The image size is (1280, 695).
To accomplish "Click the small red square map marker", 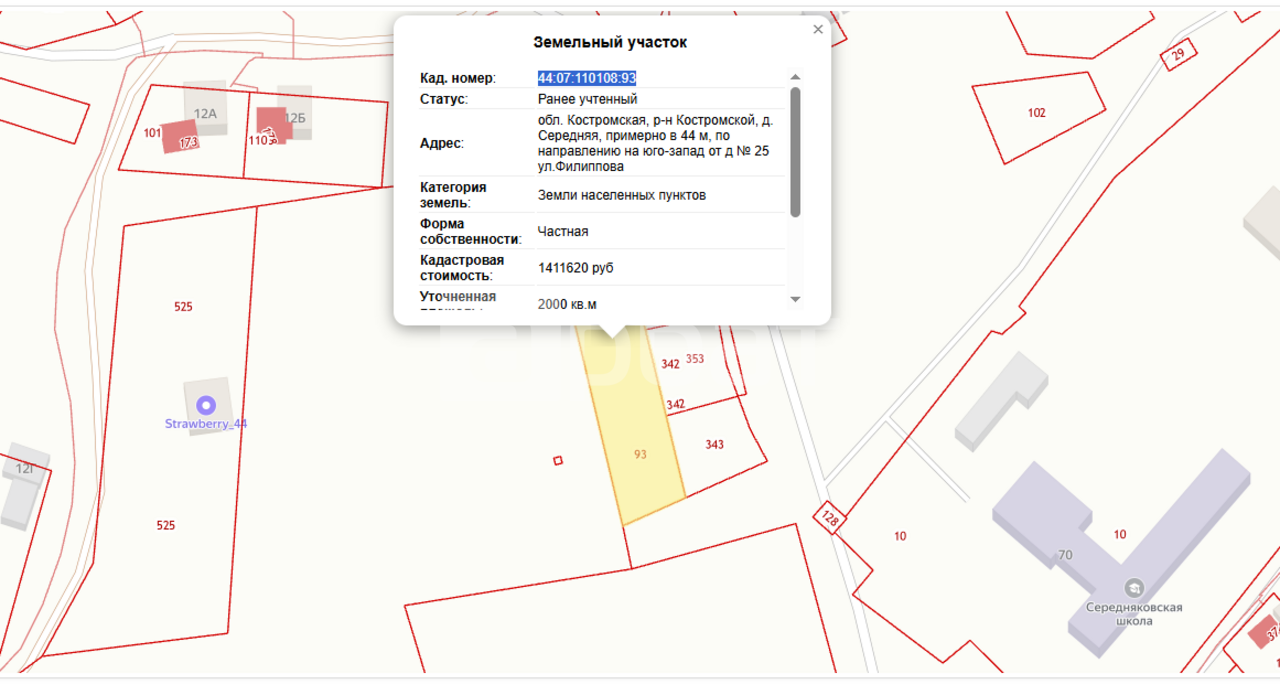I will pyautogui.click(x=558, y=460).
